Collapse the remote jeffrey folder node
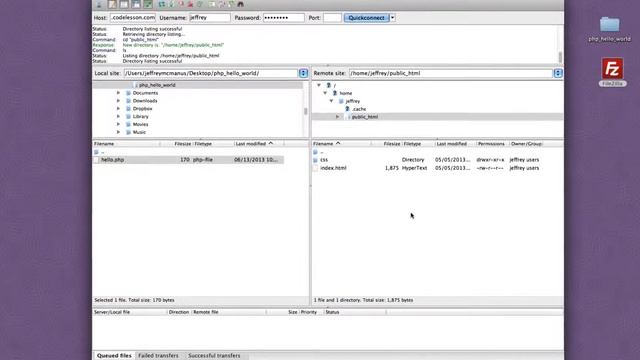The width and height of the screenshot is (640, 360). (331, 101)
